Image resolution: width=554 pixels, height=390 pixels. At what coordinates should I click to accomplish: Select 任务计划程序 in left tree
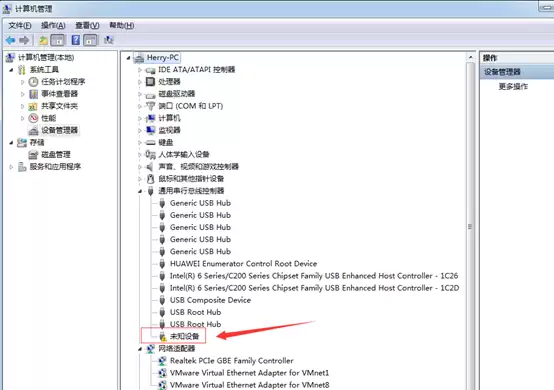click(63, 82)
